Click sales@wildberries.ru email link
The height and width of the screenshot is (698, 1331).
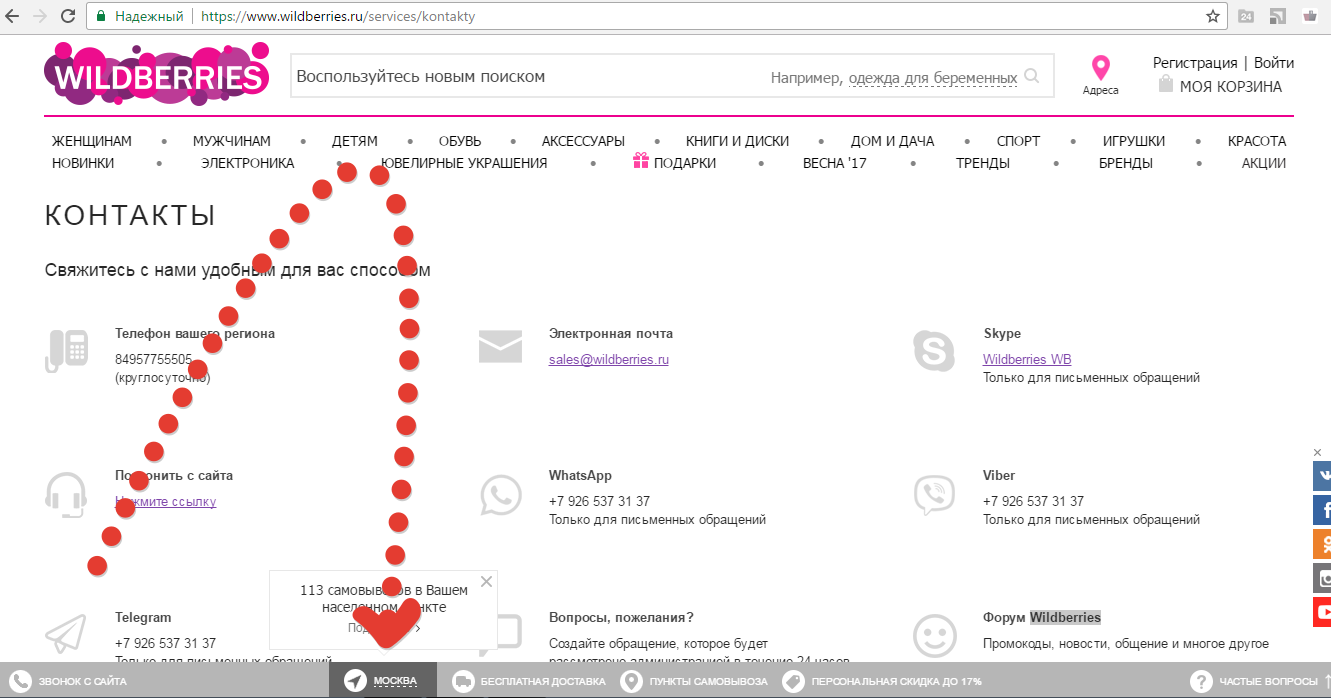tap(609, 360)
